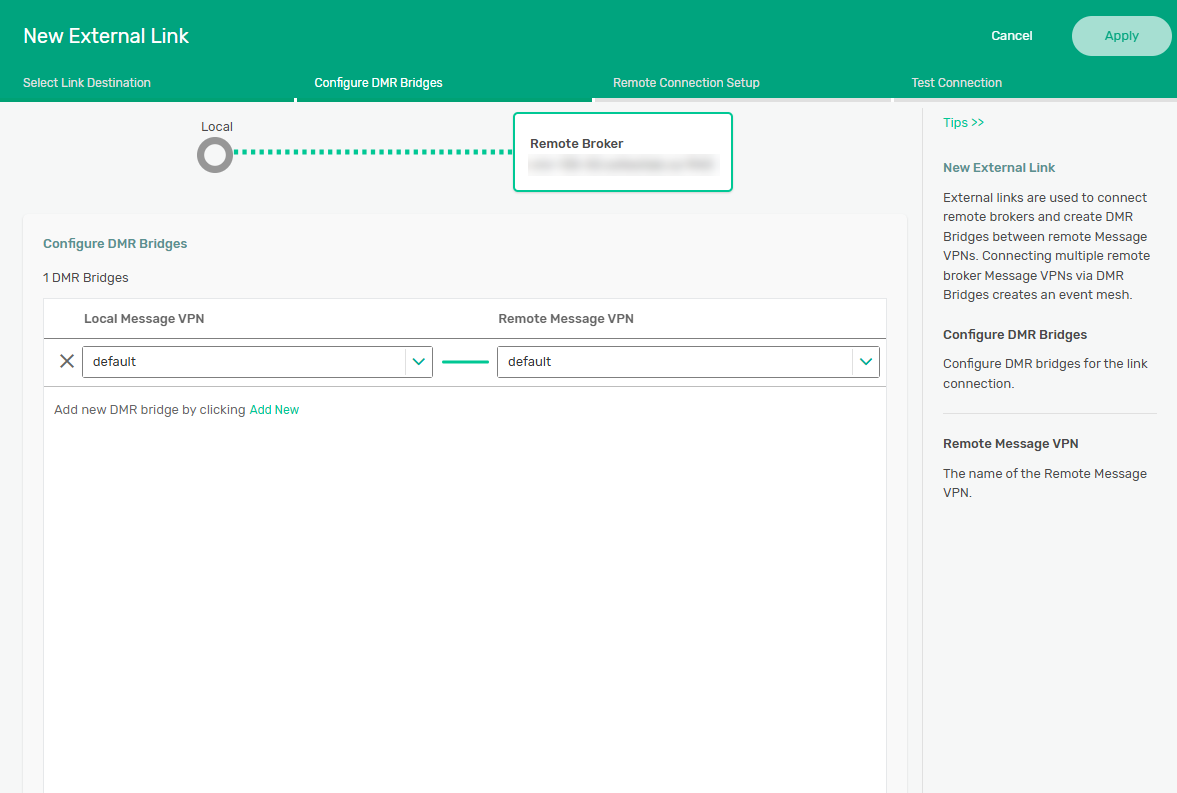The image size is (1177, 793).
Task: Collapse the Tips panel via Tips >>
Action: coord(963,123)
